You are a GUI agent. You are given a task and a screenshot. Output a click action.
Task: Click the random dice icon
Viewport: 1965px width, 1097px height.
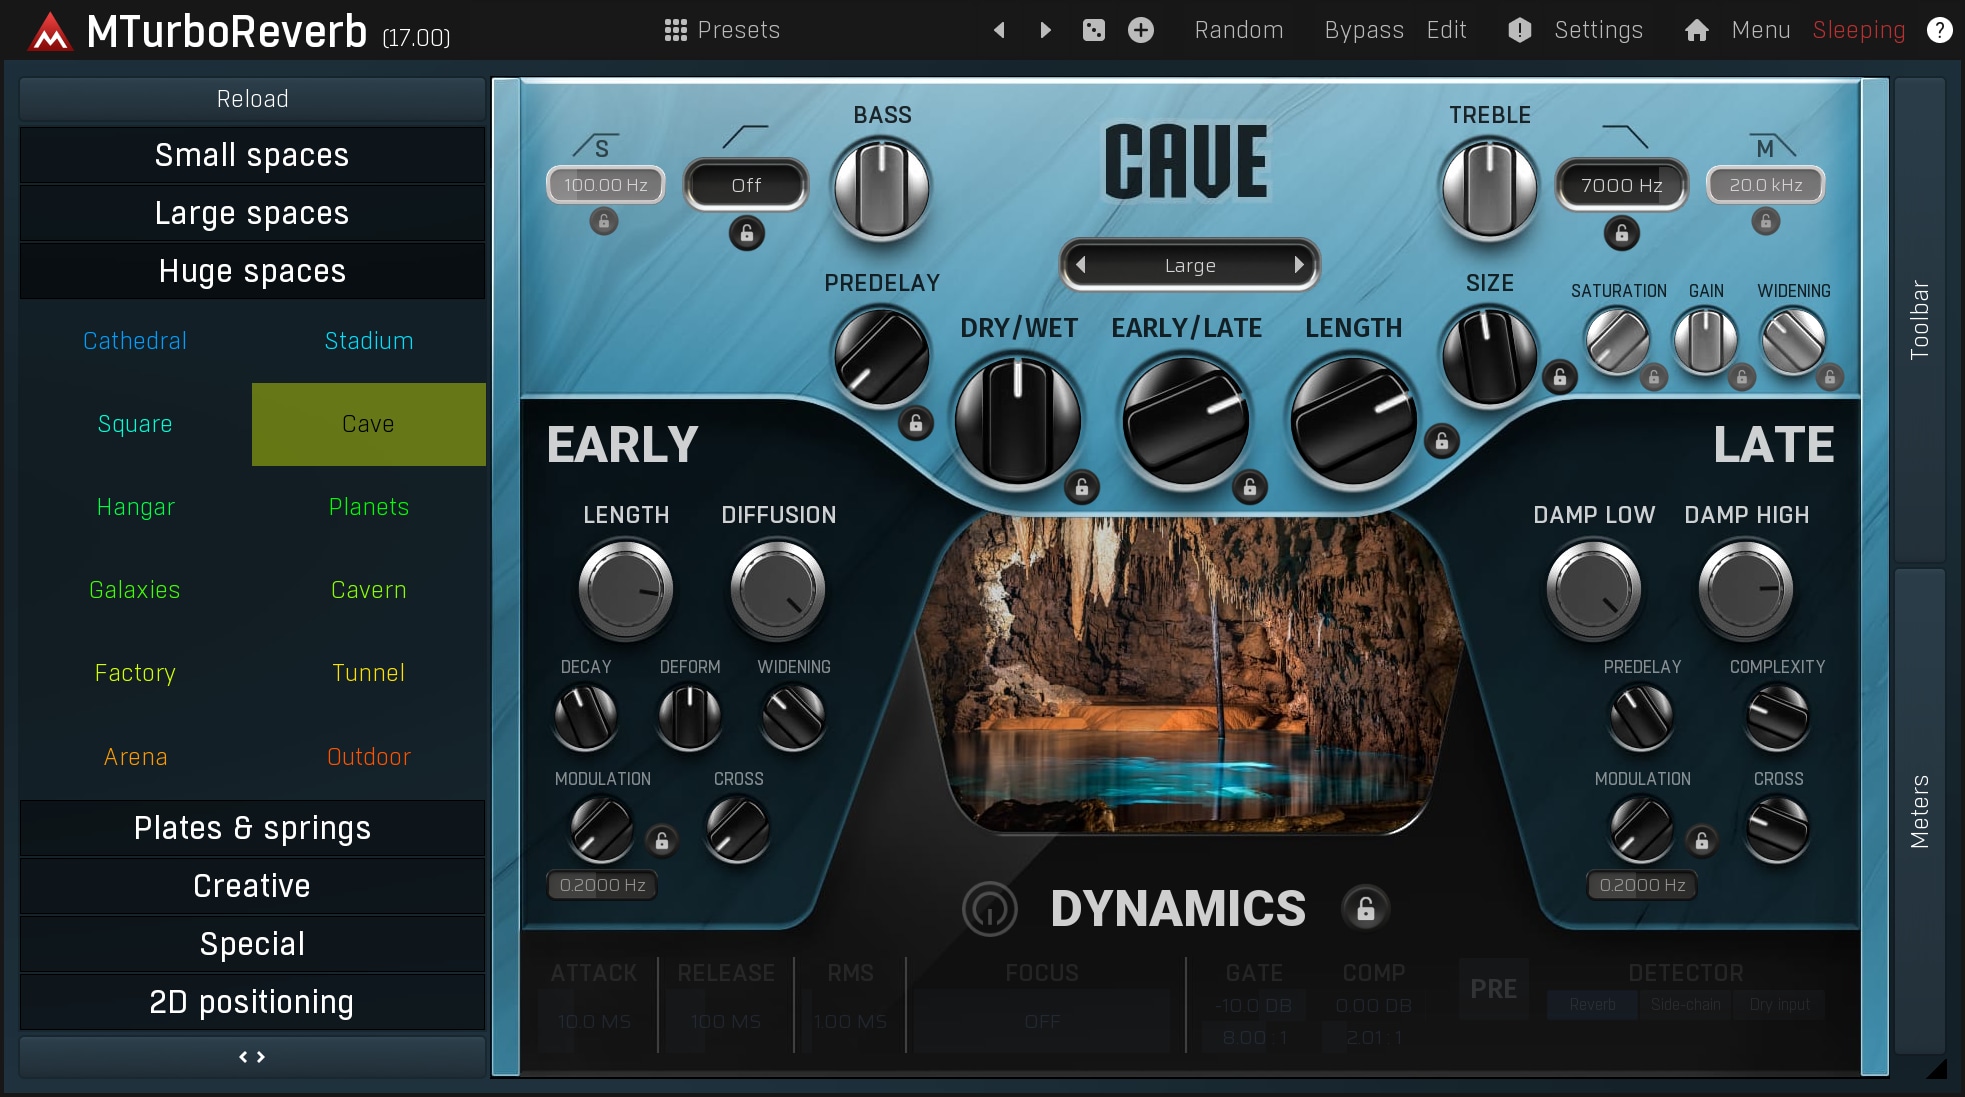click(x=1094, y=30)
